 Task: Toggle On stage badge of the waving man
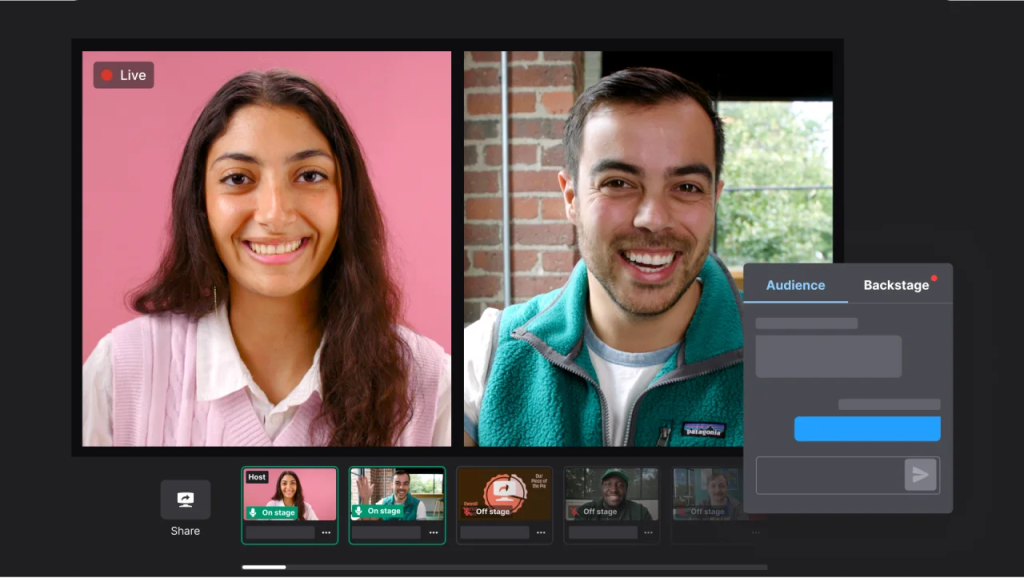click(377, 511)
